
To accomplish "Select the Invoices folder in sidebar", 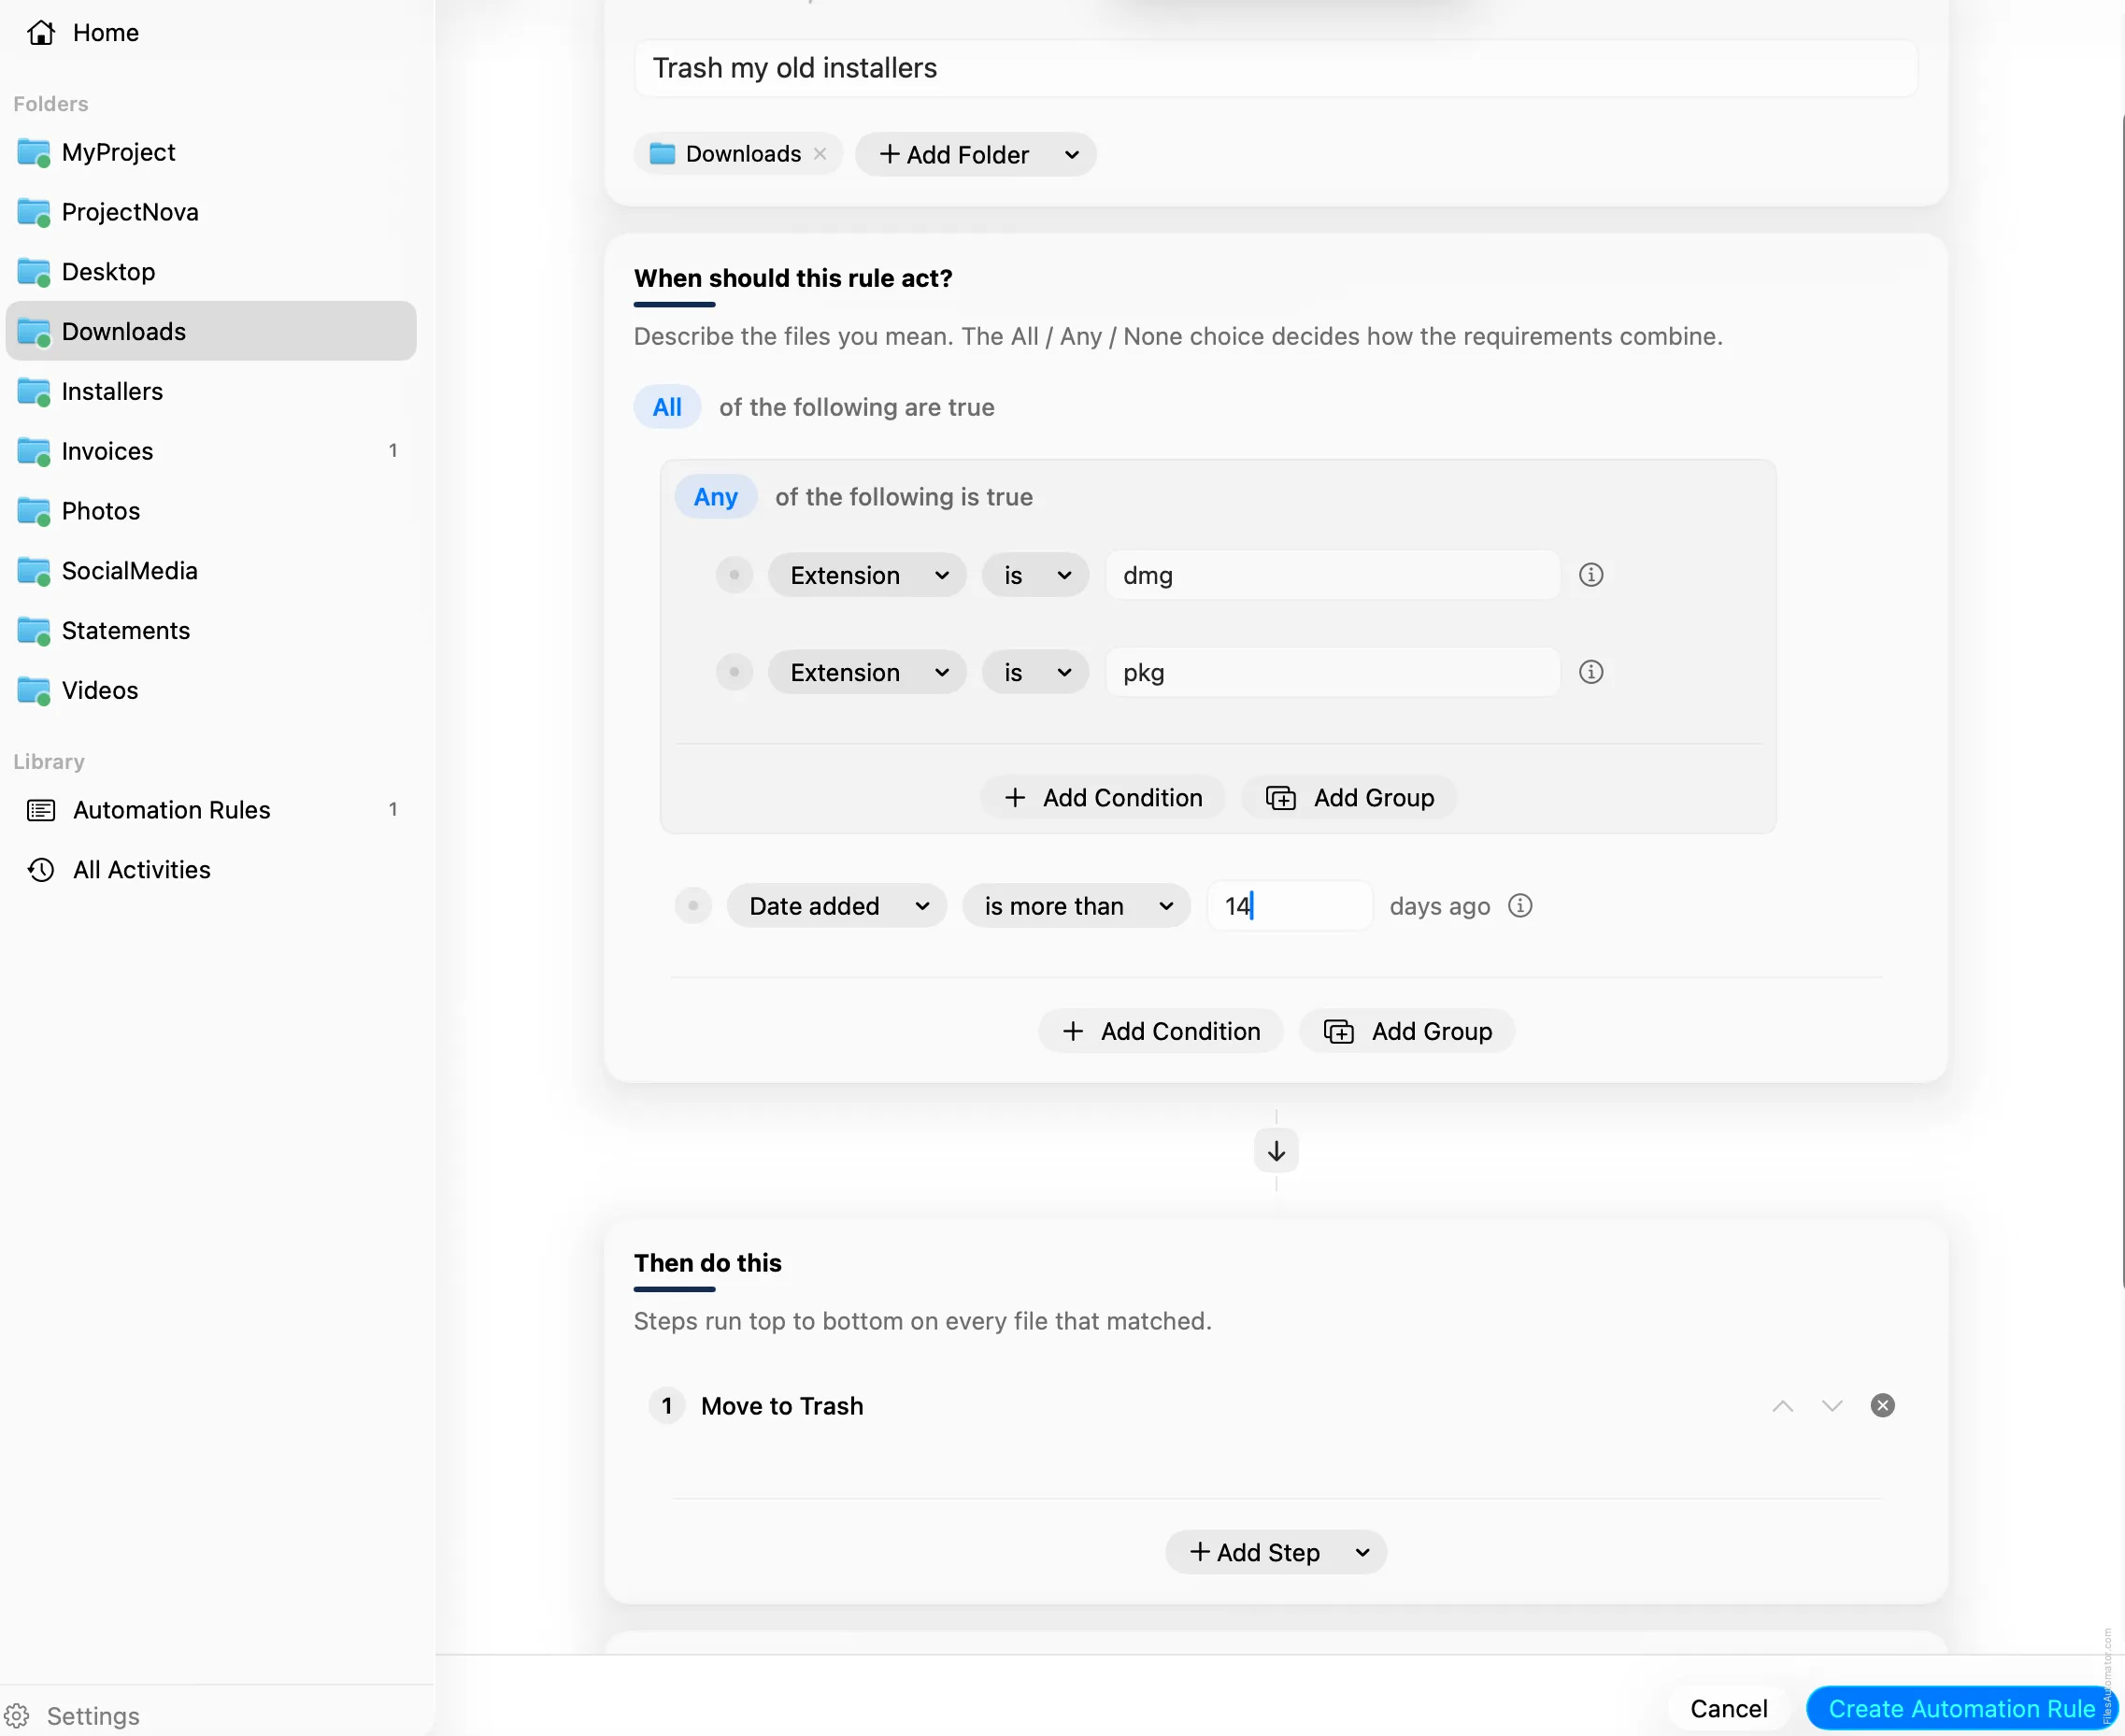I will [x=211, y=451].
